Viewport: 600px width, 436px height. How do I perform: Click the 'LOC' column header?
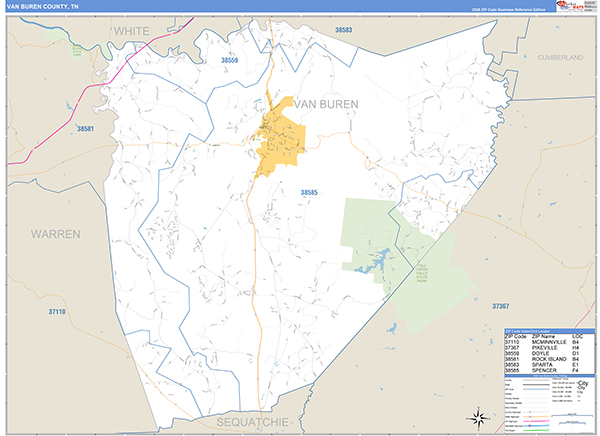pyautogui.click(x=577, y=336)
